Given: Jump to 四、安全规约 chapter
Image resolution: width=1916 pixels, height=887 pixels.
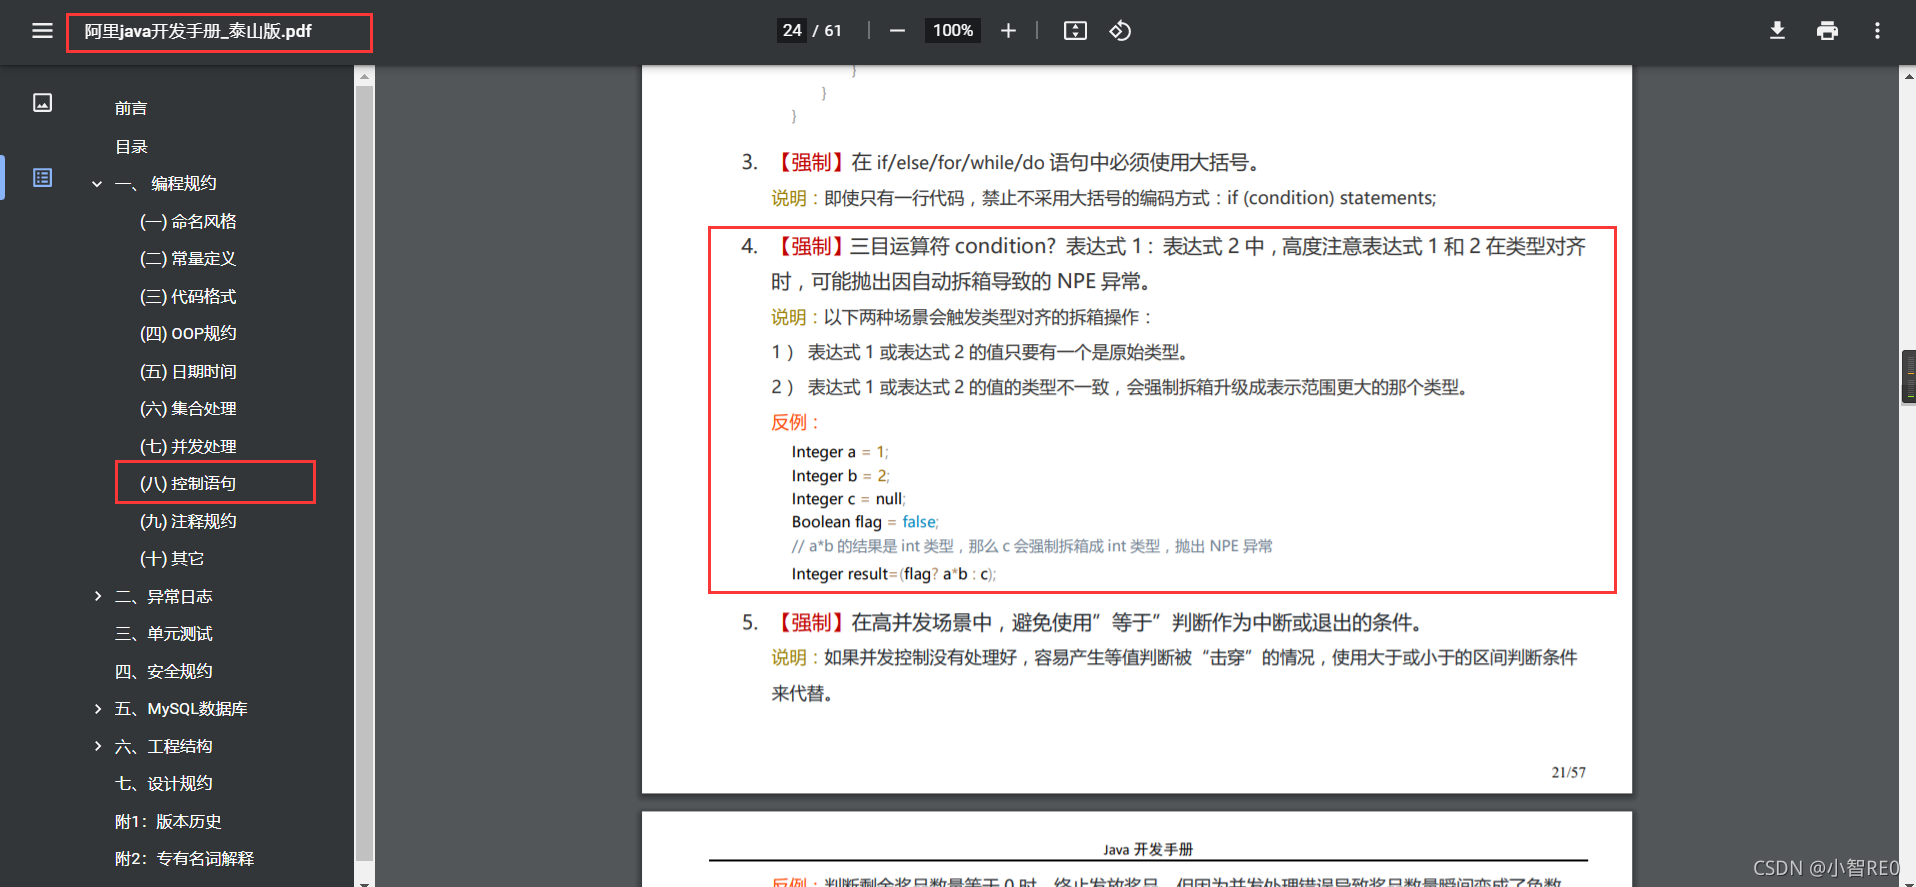Looking at the screenshot, I should click(164, 671).
